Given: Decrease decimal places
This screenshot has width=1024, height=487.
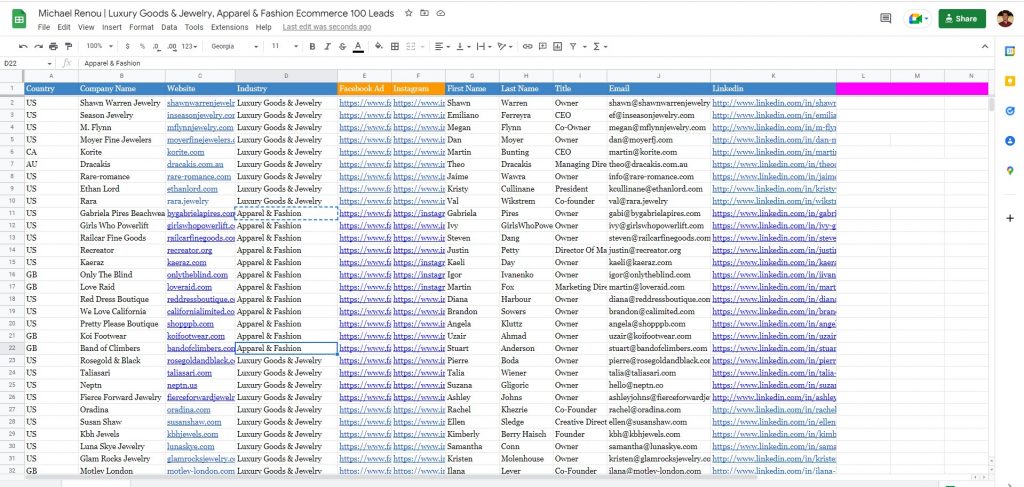Looking at the screenshot, I should click(157, 46).
